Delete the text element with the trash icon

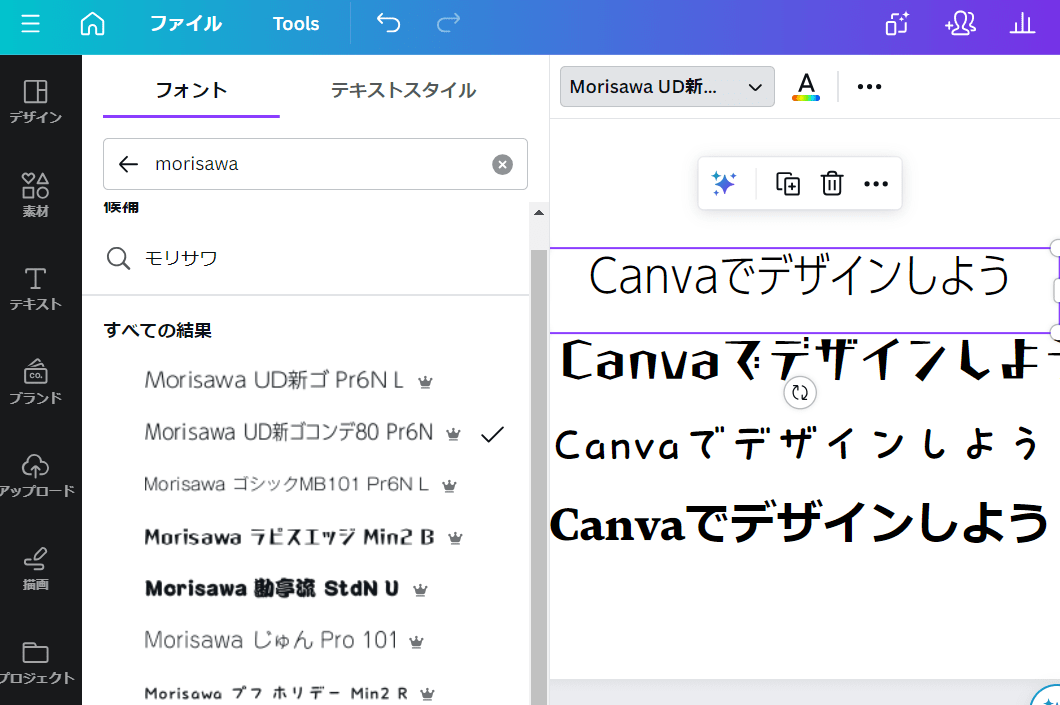[831, 184]
